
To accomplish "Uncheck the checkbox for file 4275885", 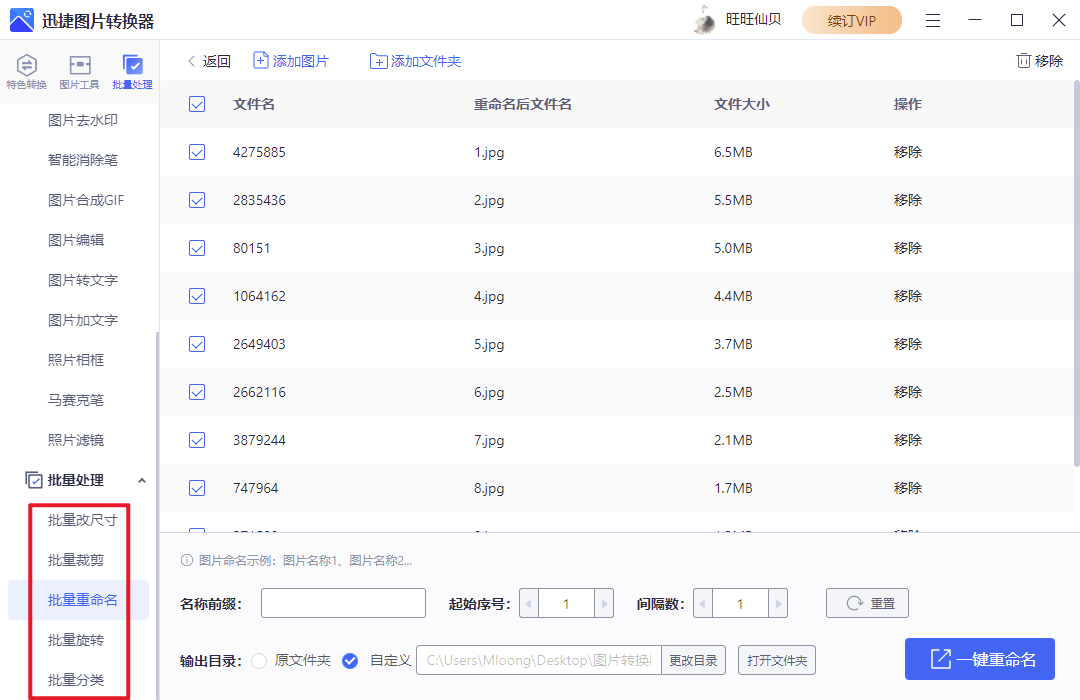I will point(197,152).
